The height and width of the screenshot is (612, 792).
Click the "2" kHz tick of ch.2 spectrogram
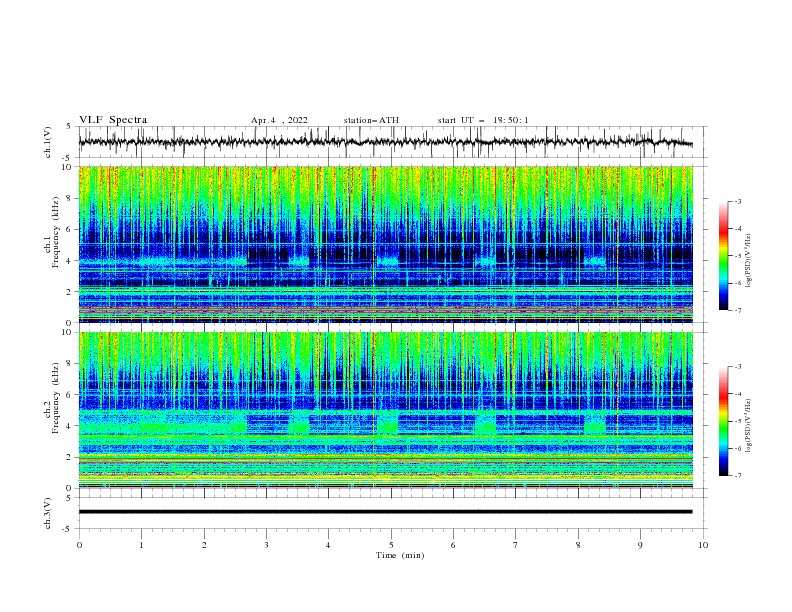coord(71,457)
